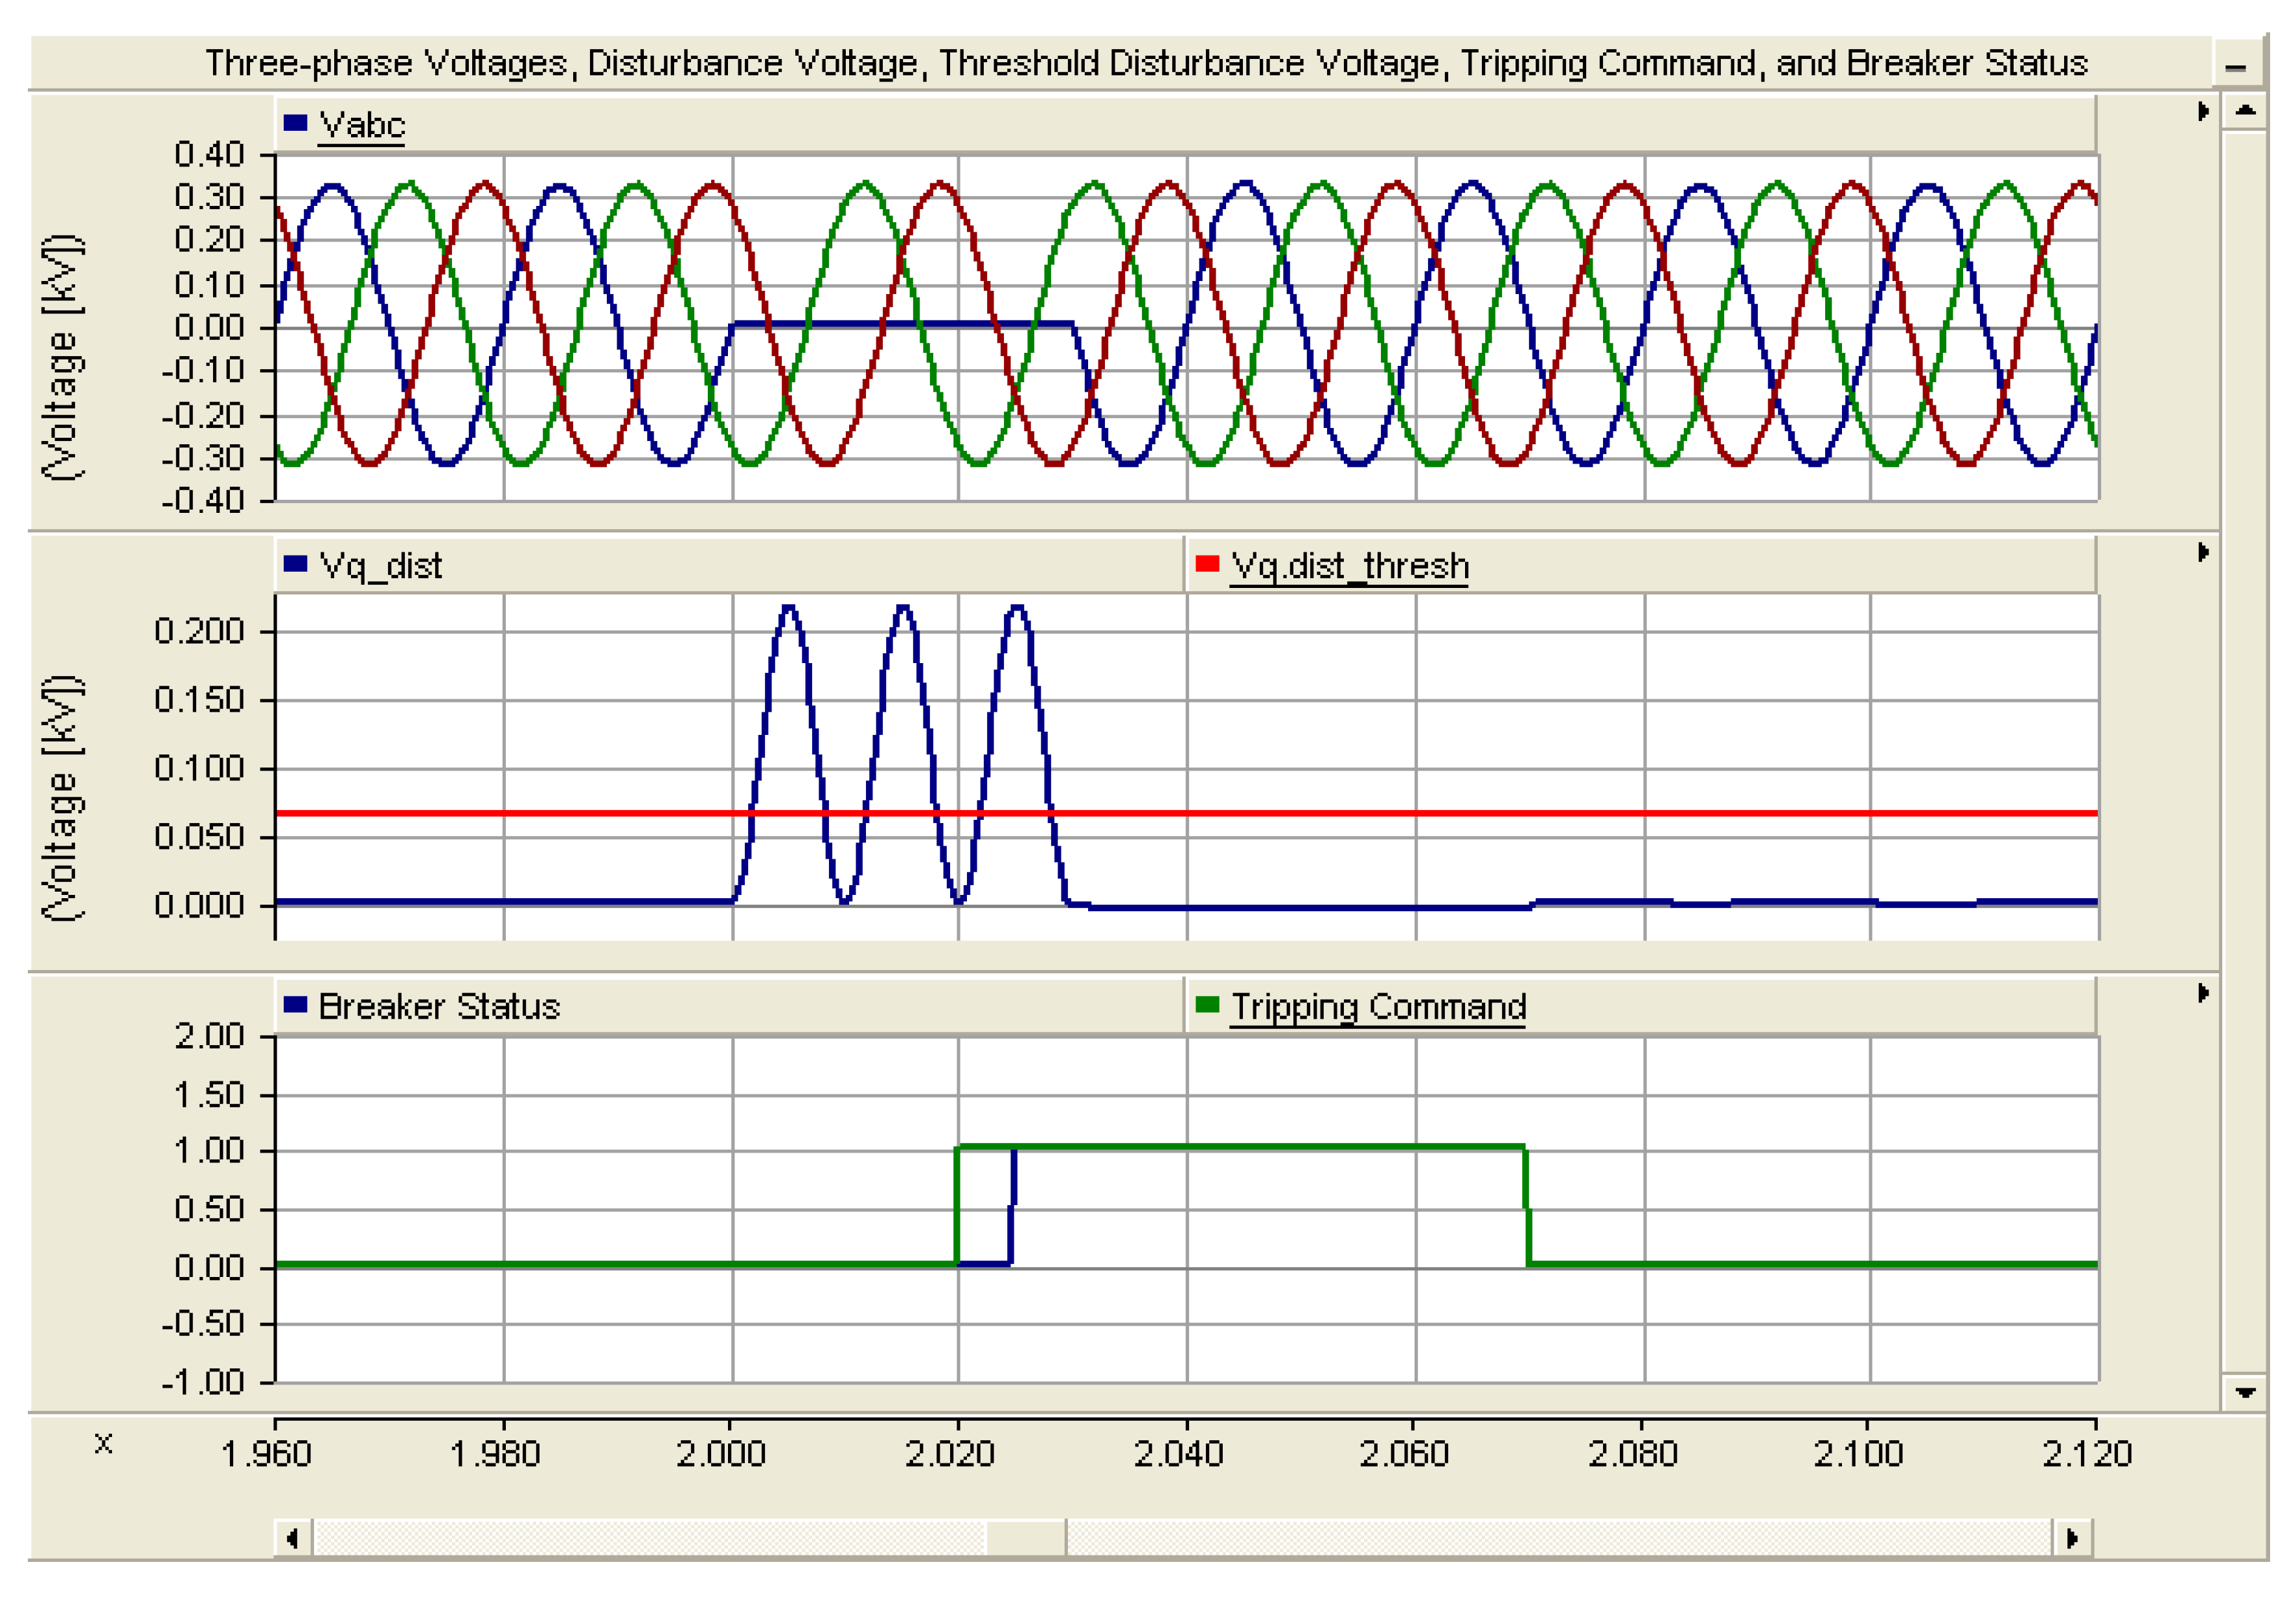The image size is (2296, 1615).
Task: Select the Vq.dist_thresh curve label
Action: (x=1349, y=566)
